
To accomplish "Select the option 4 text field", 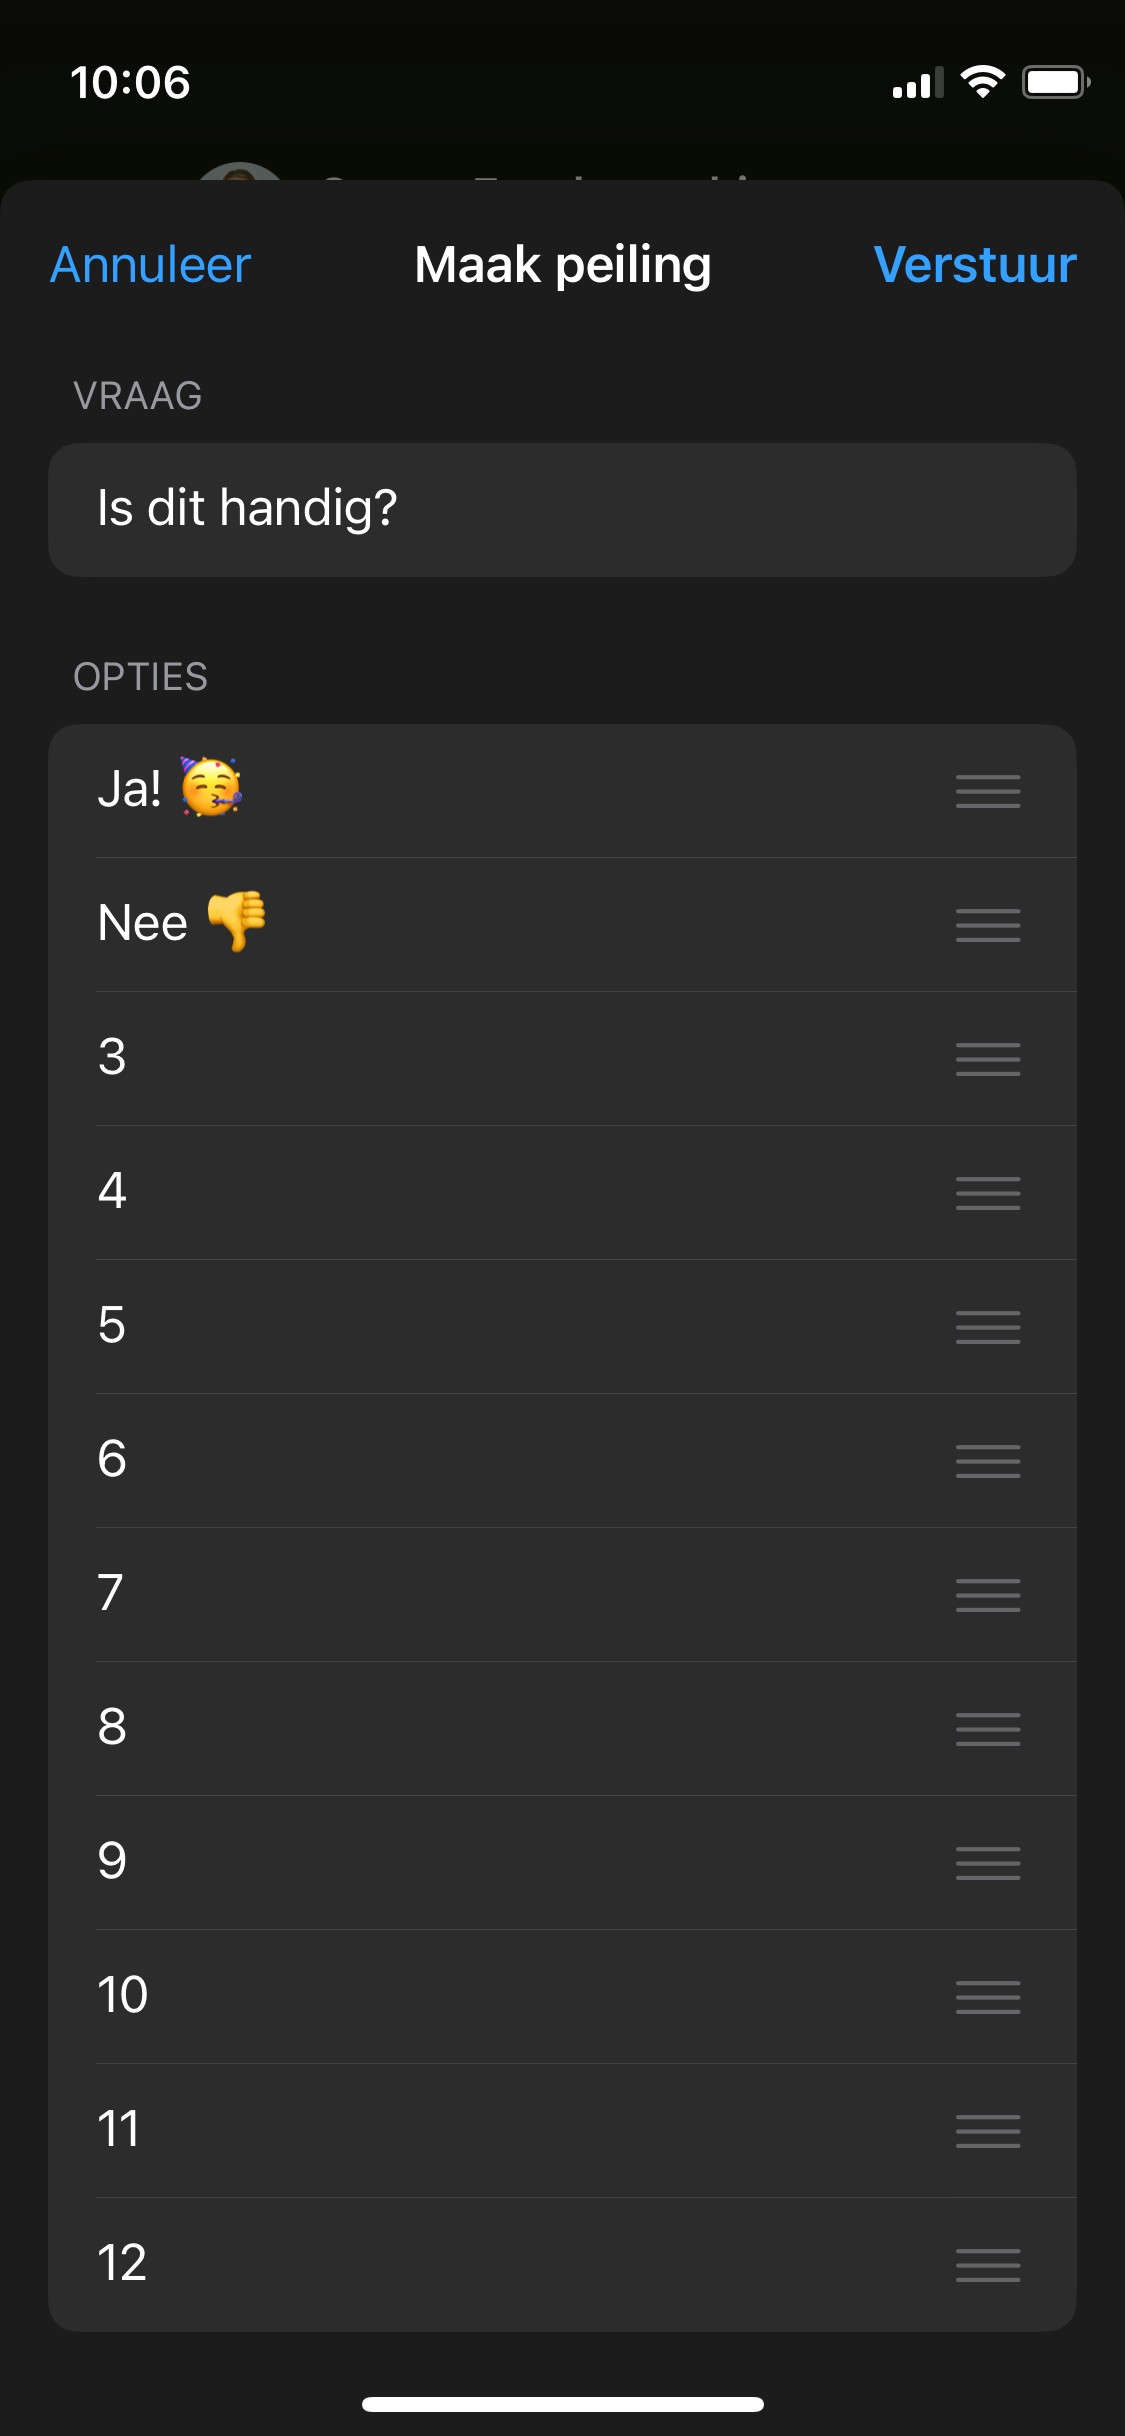I will tap(500, 1192).
